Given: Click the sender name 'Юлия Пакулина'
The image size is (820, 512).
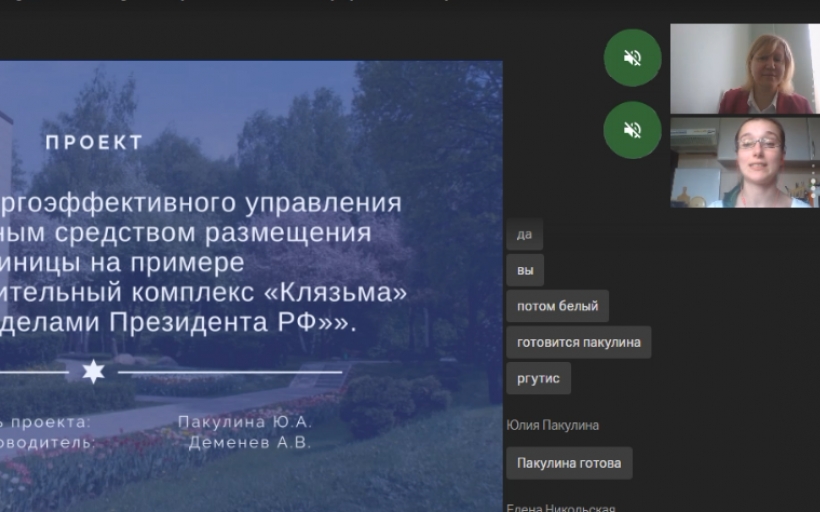Looking at the screenshot, I should point(552,425).
